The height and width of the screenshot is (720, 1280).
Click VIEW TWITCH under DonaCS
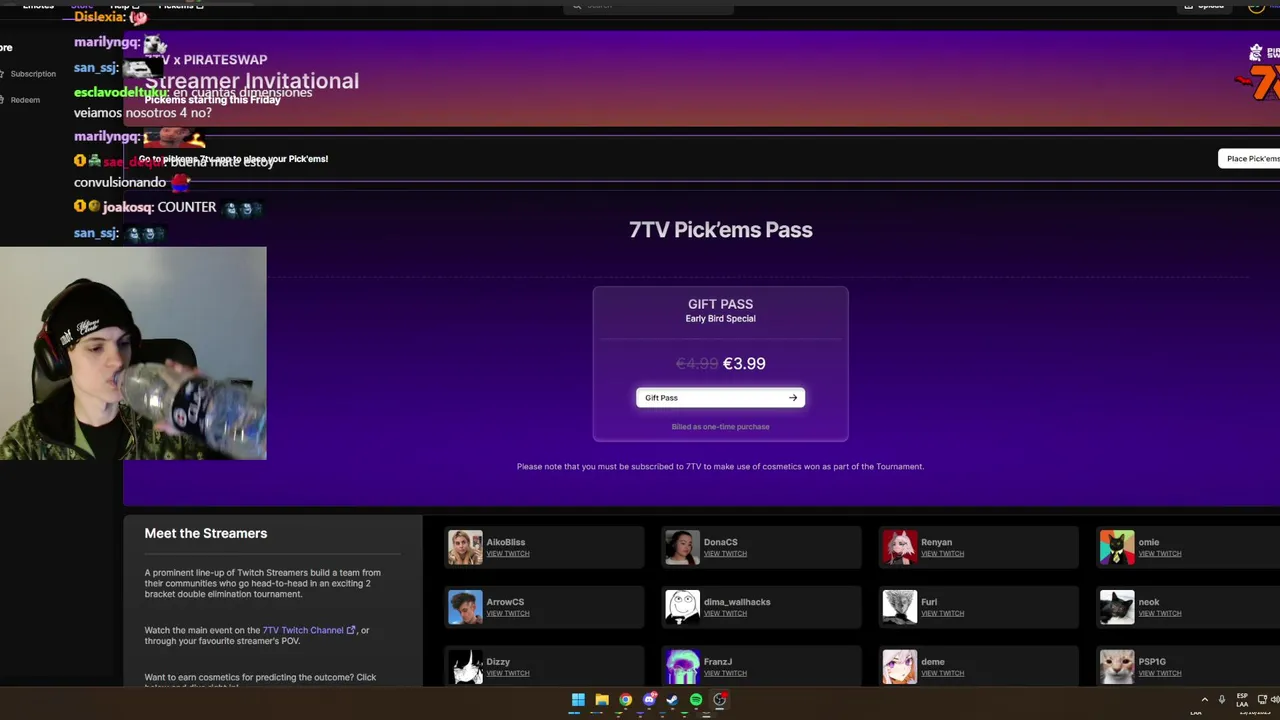tap(725, 554)
